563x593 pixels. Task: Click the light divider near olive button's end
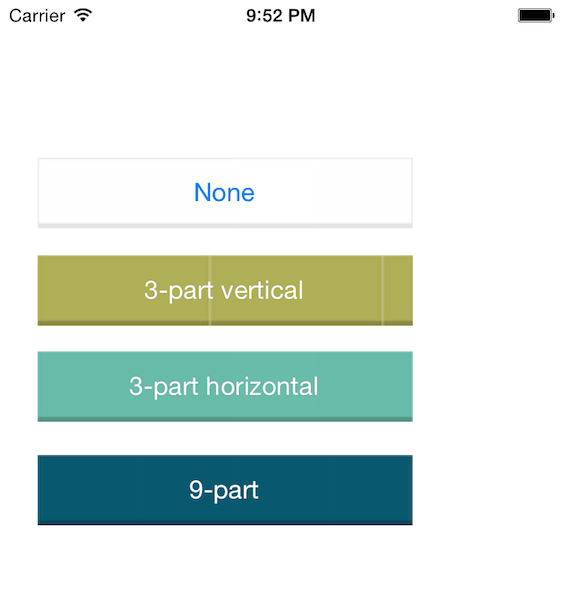point(383,290)
